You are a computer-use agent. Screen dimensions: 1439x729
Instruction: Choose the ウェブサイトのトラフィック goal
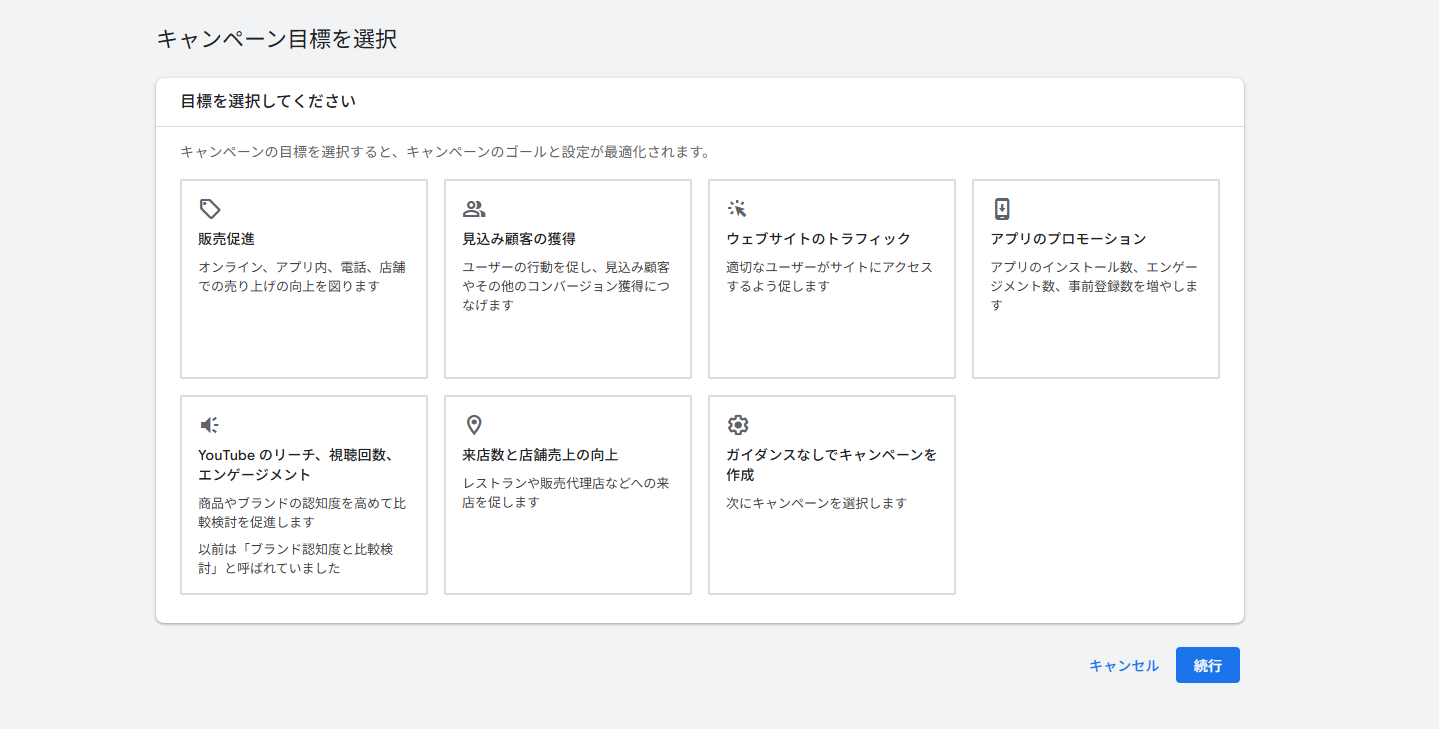tap(832, 279)
